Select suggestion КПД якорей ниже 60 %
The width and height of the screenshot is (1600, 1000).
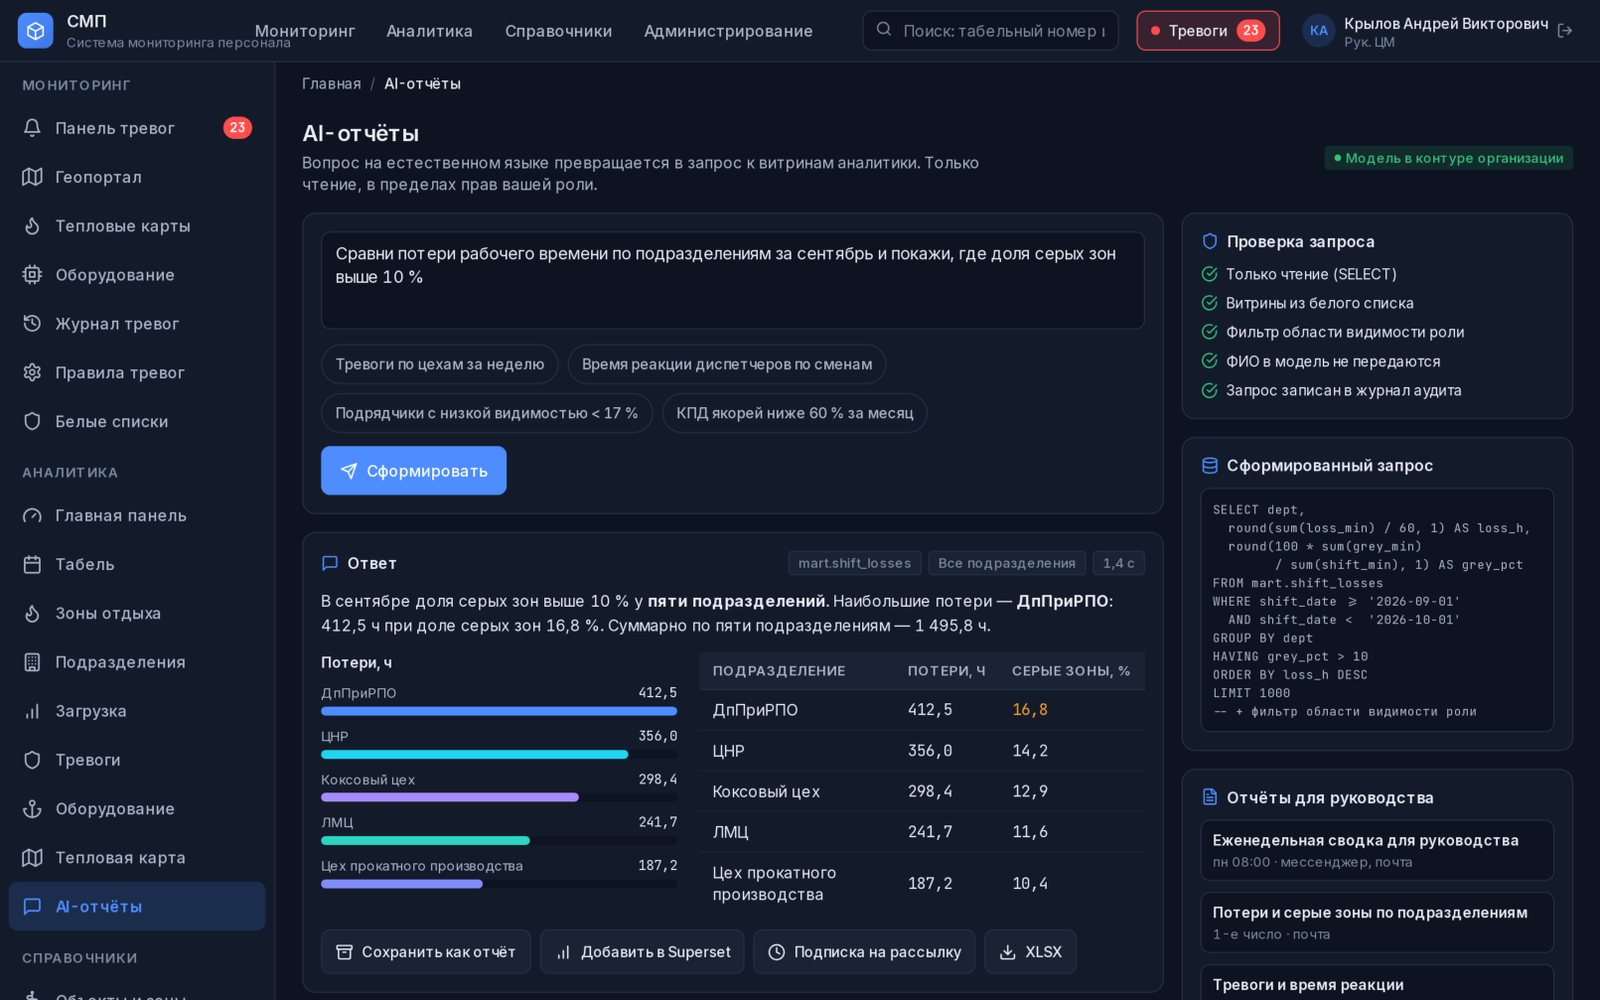(795, 413)
